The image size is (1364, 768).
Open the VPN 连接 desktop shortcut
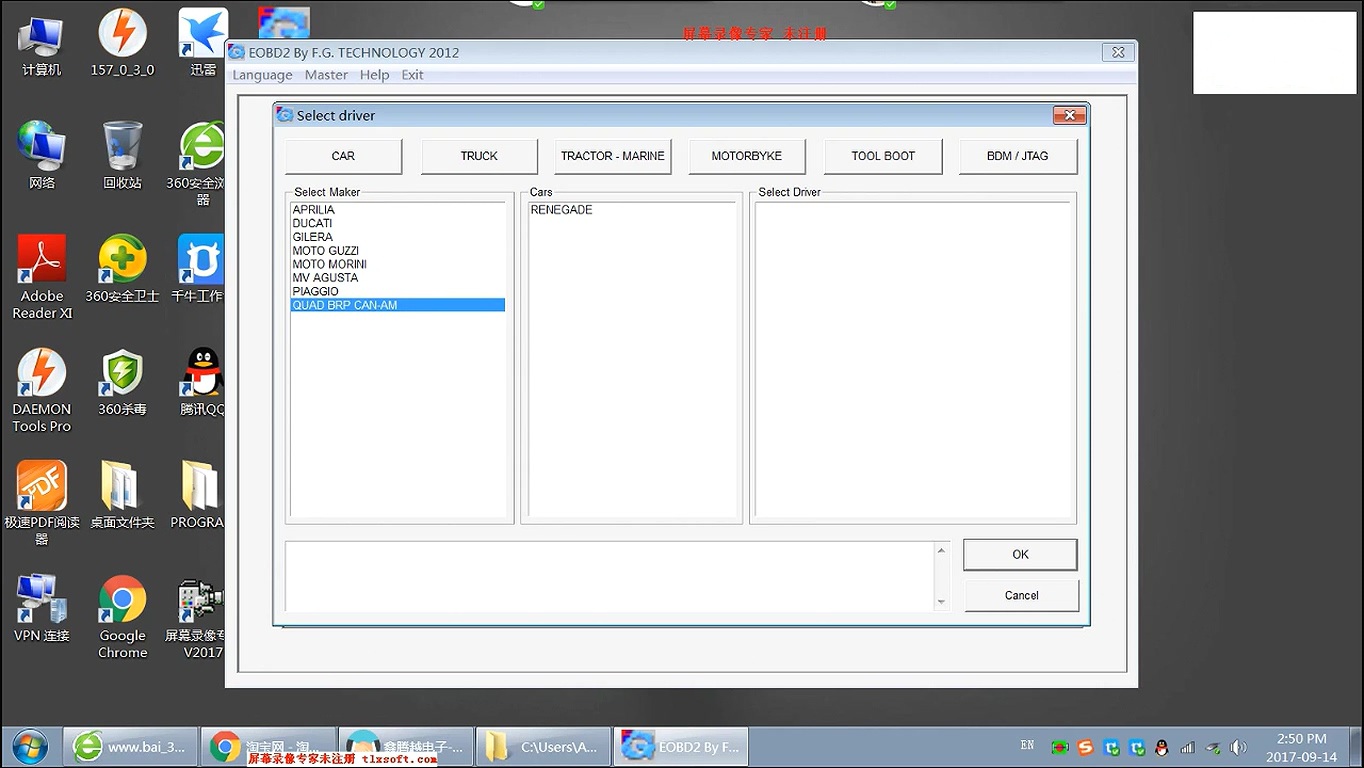[42, 608]
